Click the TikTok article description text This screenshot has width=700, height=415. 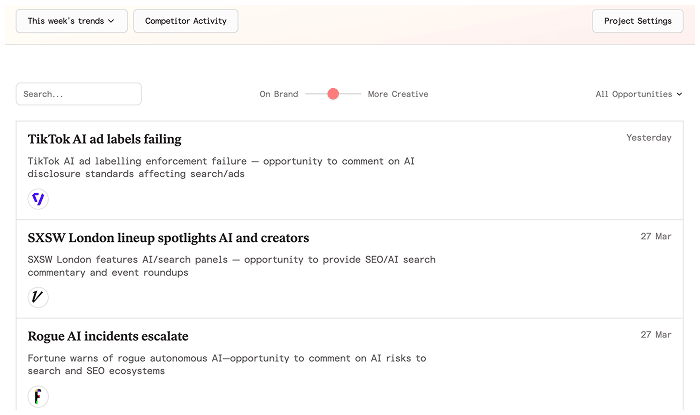(x=220, y=167)
